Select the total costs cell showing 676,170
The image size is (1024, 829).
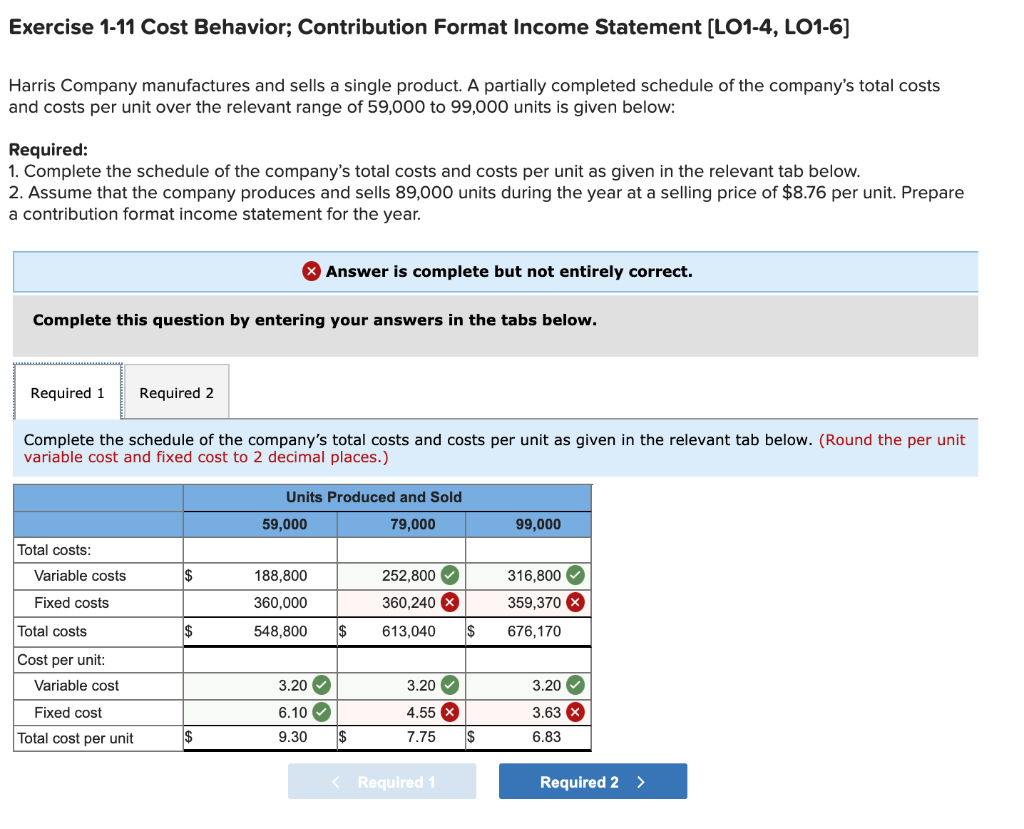point(535,630)
